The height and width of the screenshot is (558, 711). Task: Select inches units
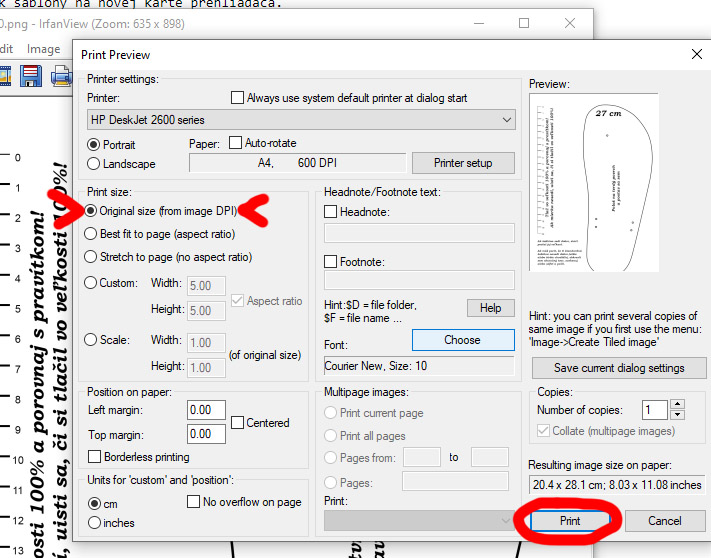pos(94,523)
